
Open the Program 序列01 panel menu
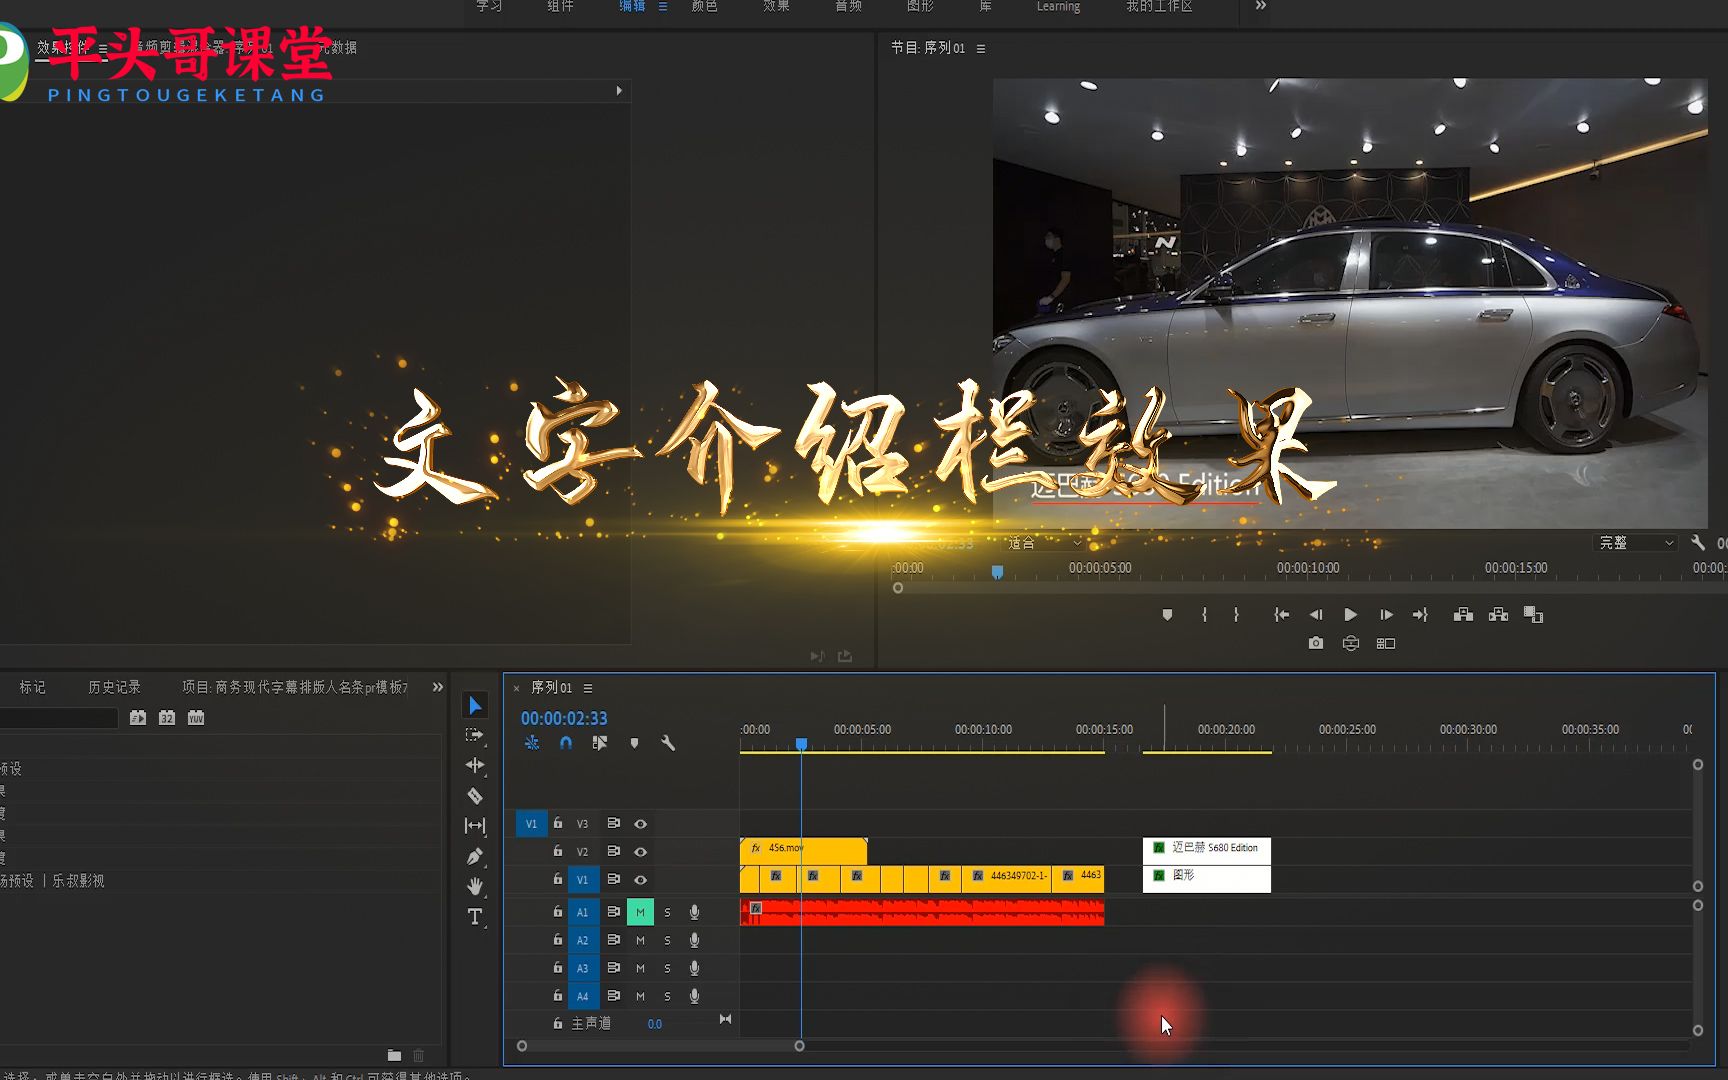(981, 48)
